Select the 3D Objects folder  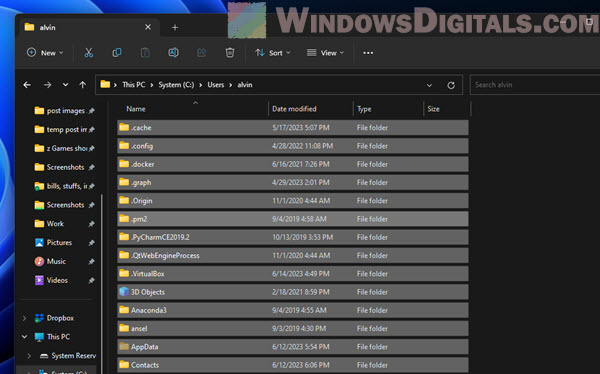(x=293, y=292)
